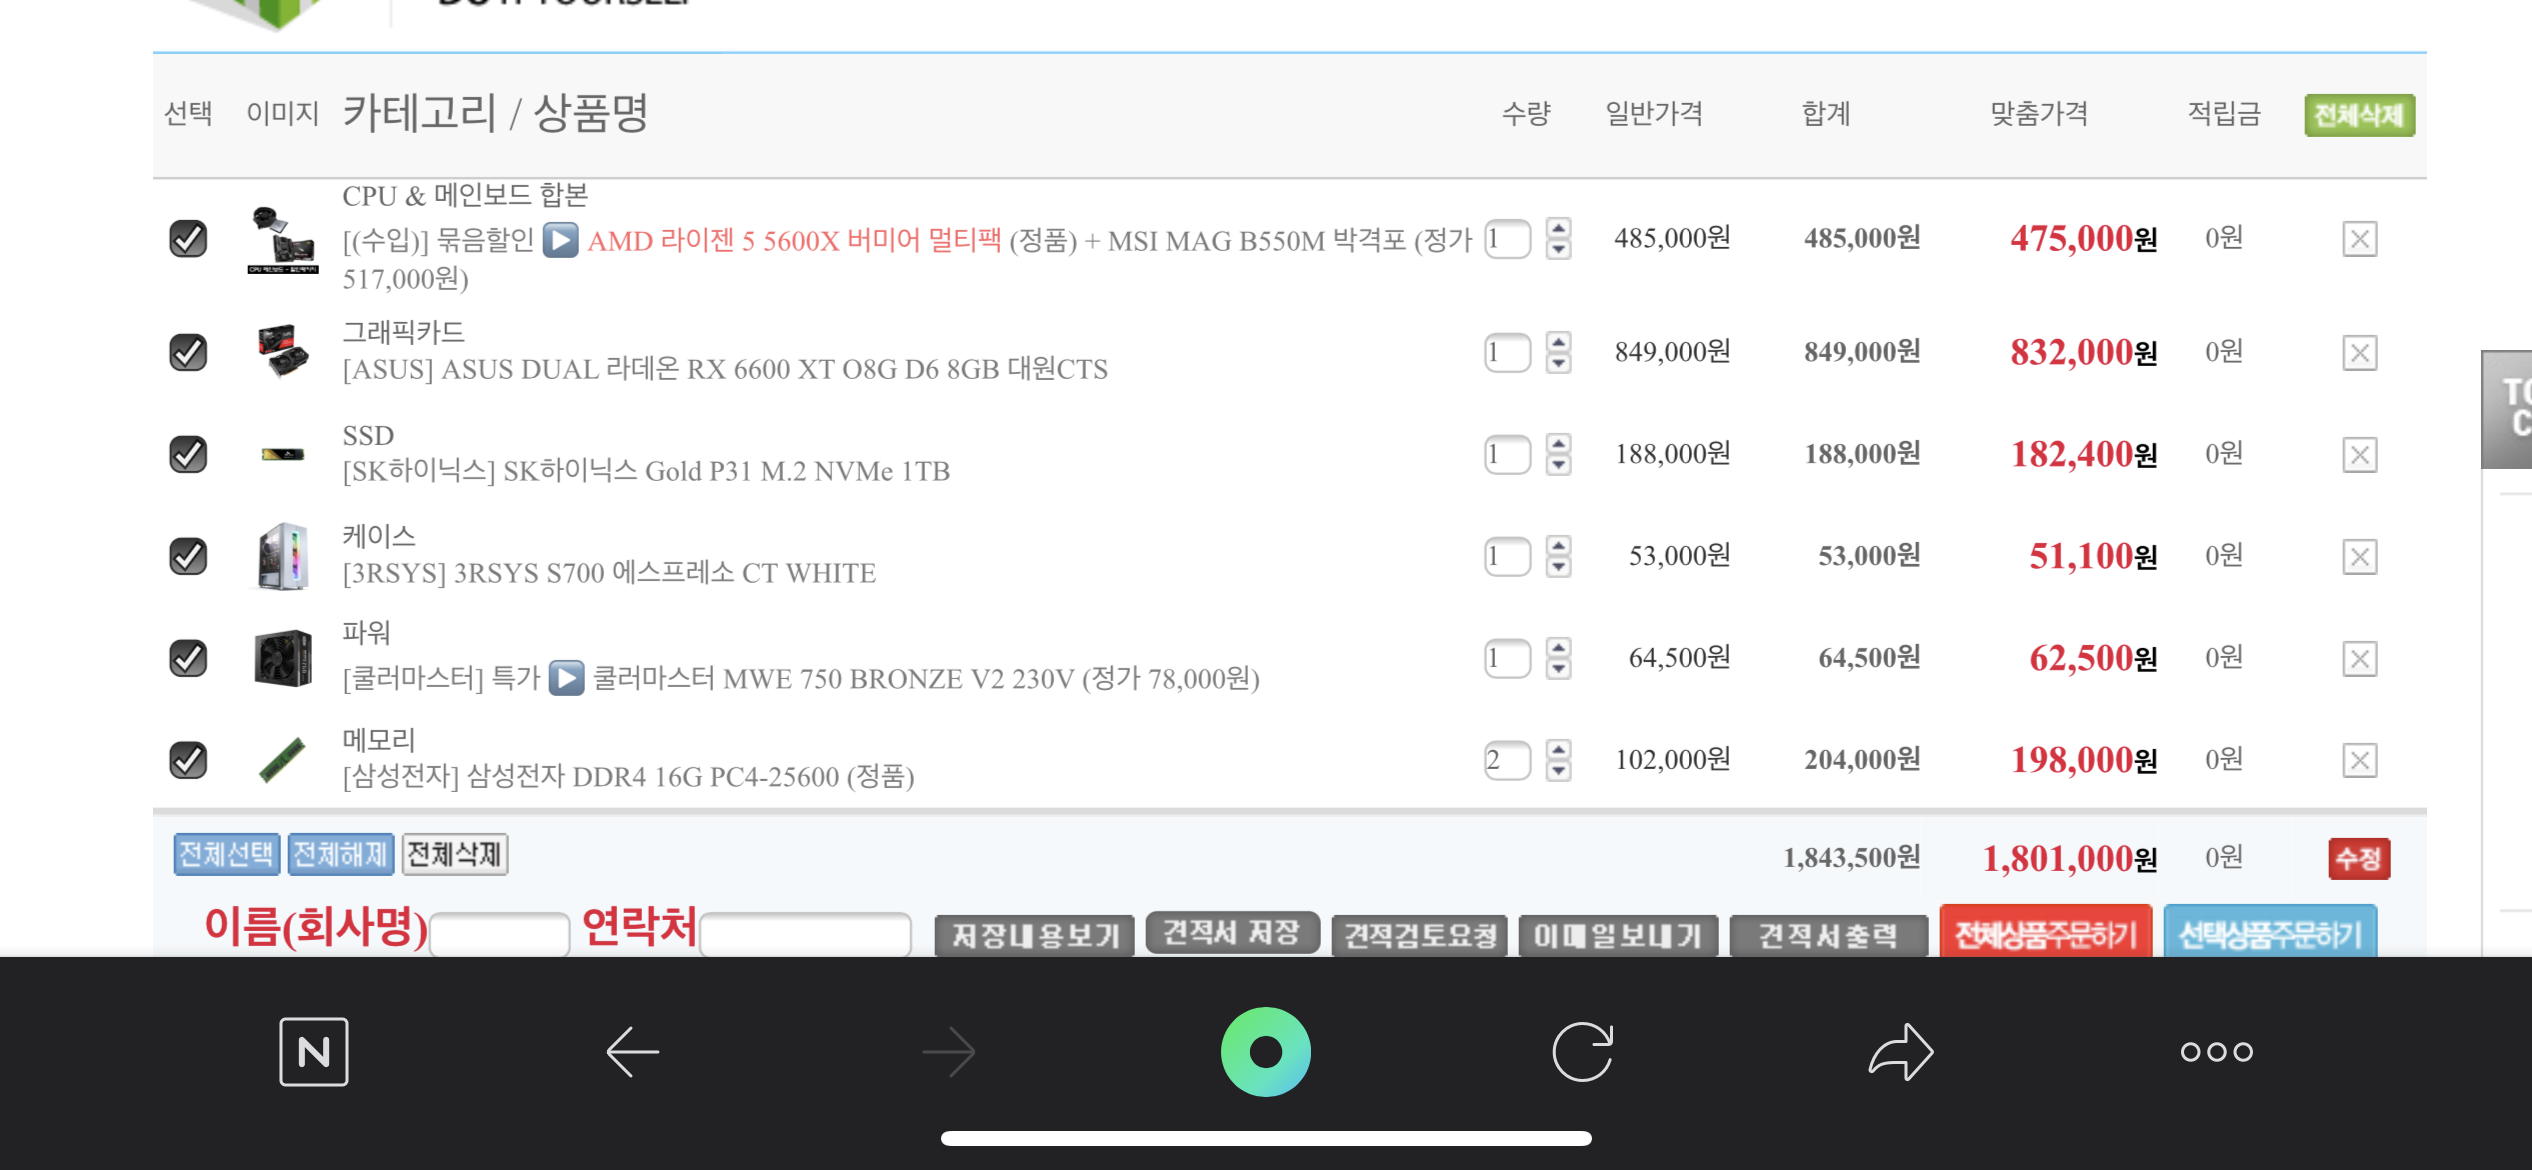This screenshot has width=2532, height=1170.
Task: Click the play icon next to AMD 라이젠 5 5600X
Action: 561,240
